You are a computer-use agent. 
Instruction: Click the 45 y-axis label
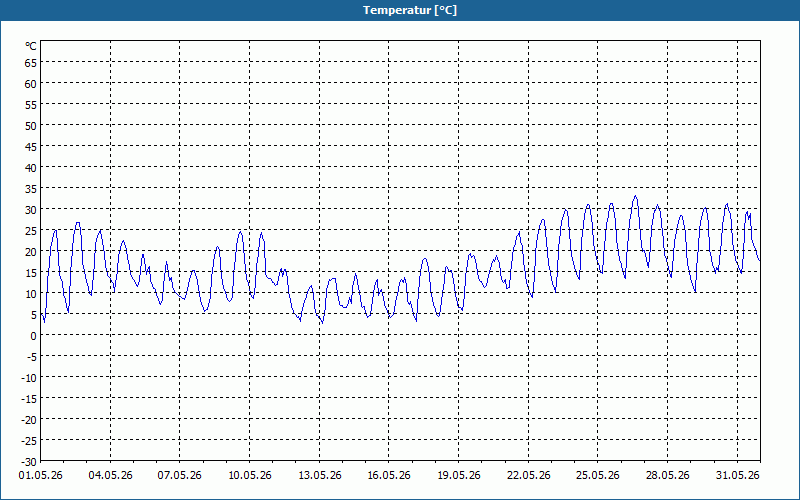point(31,147)
